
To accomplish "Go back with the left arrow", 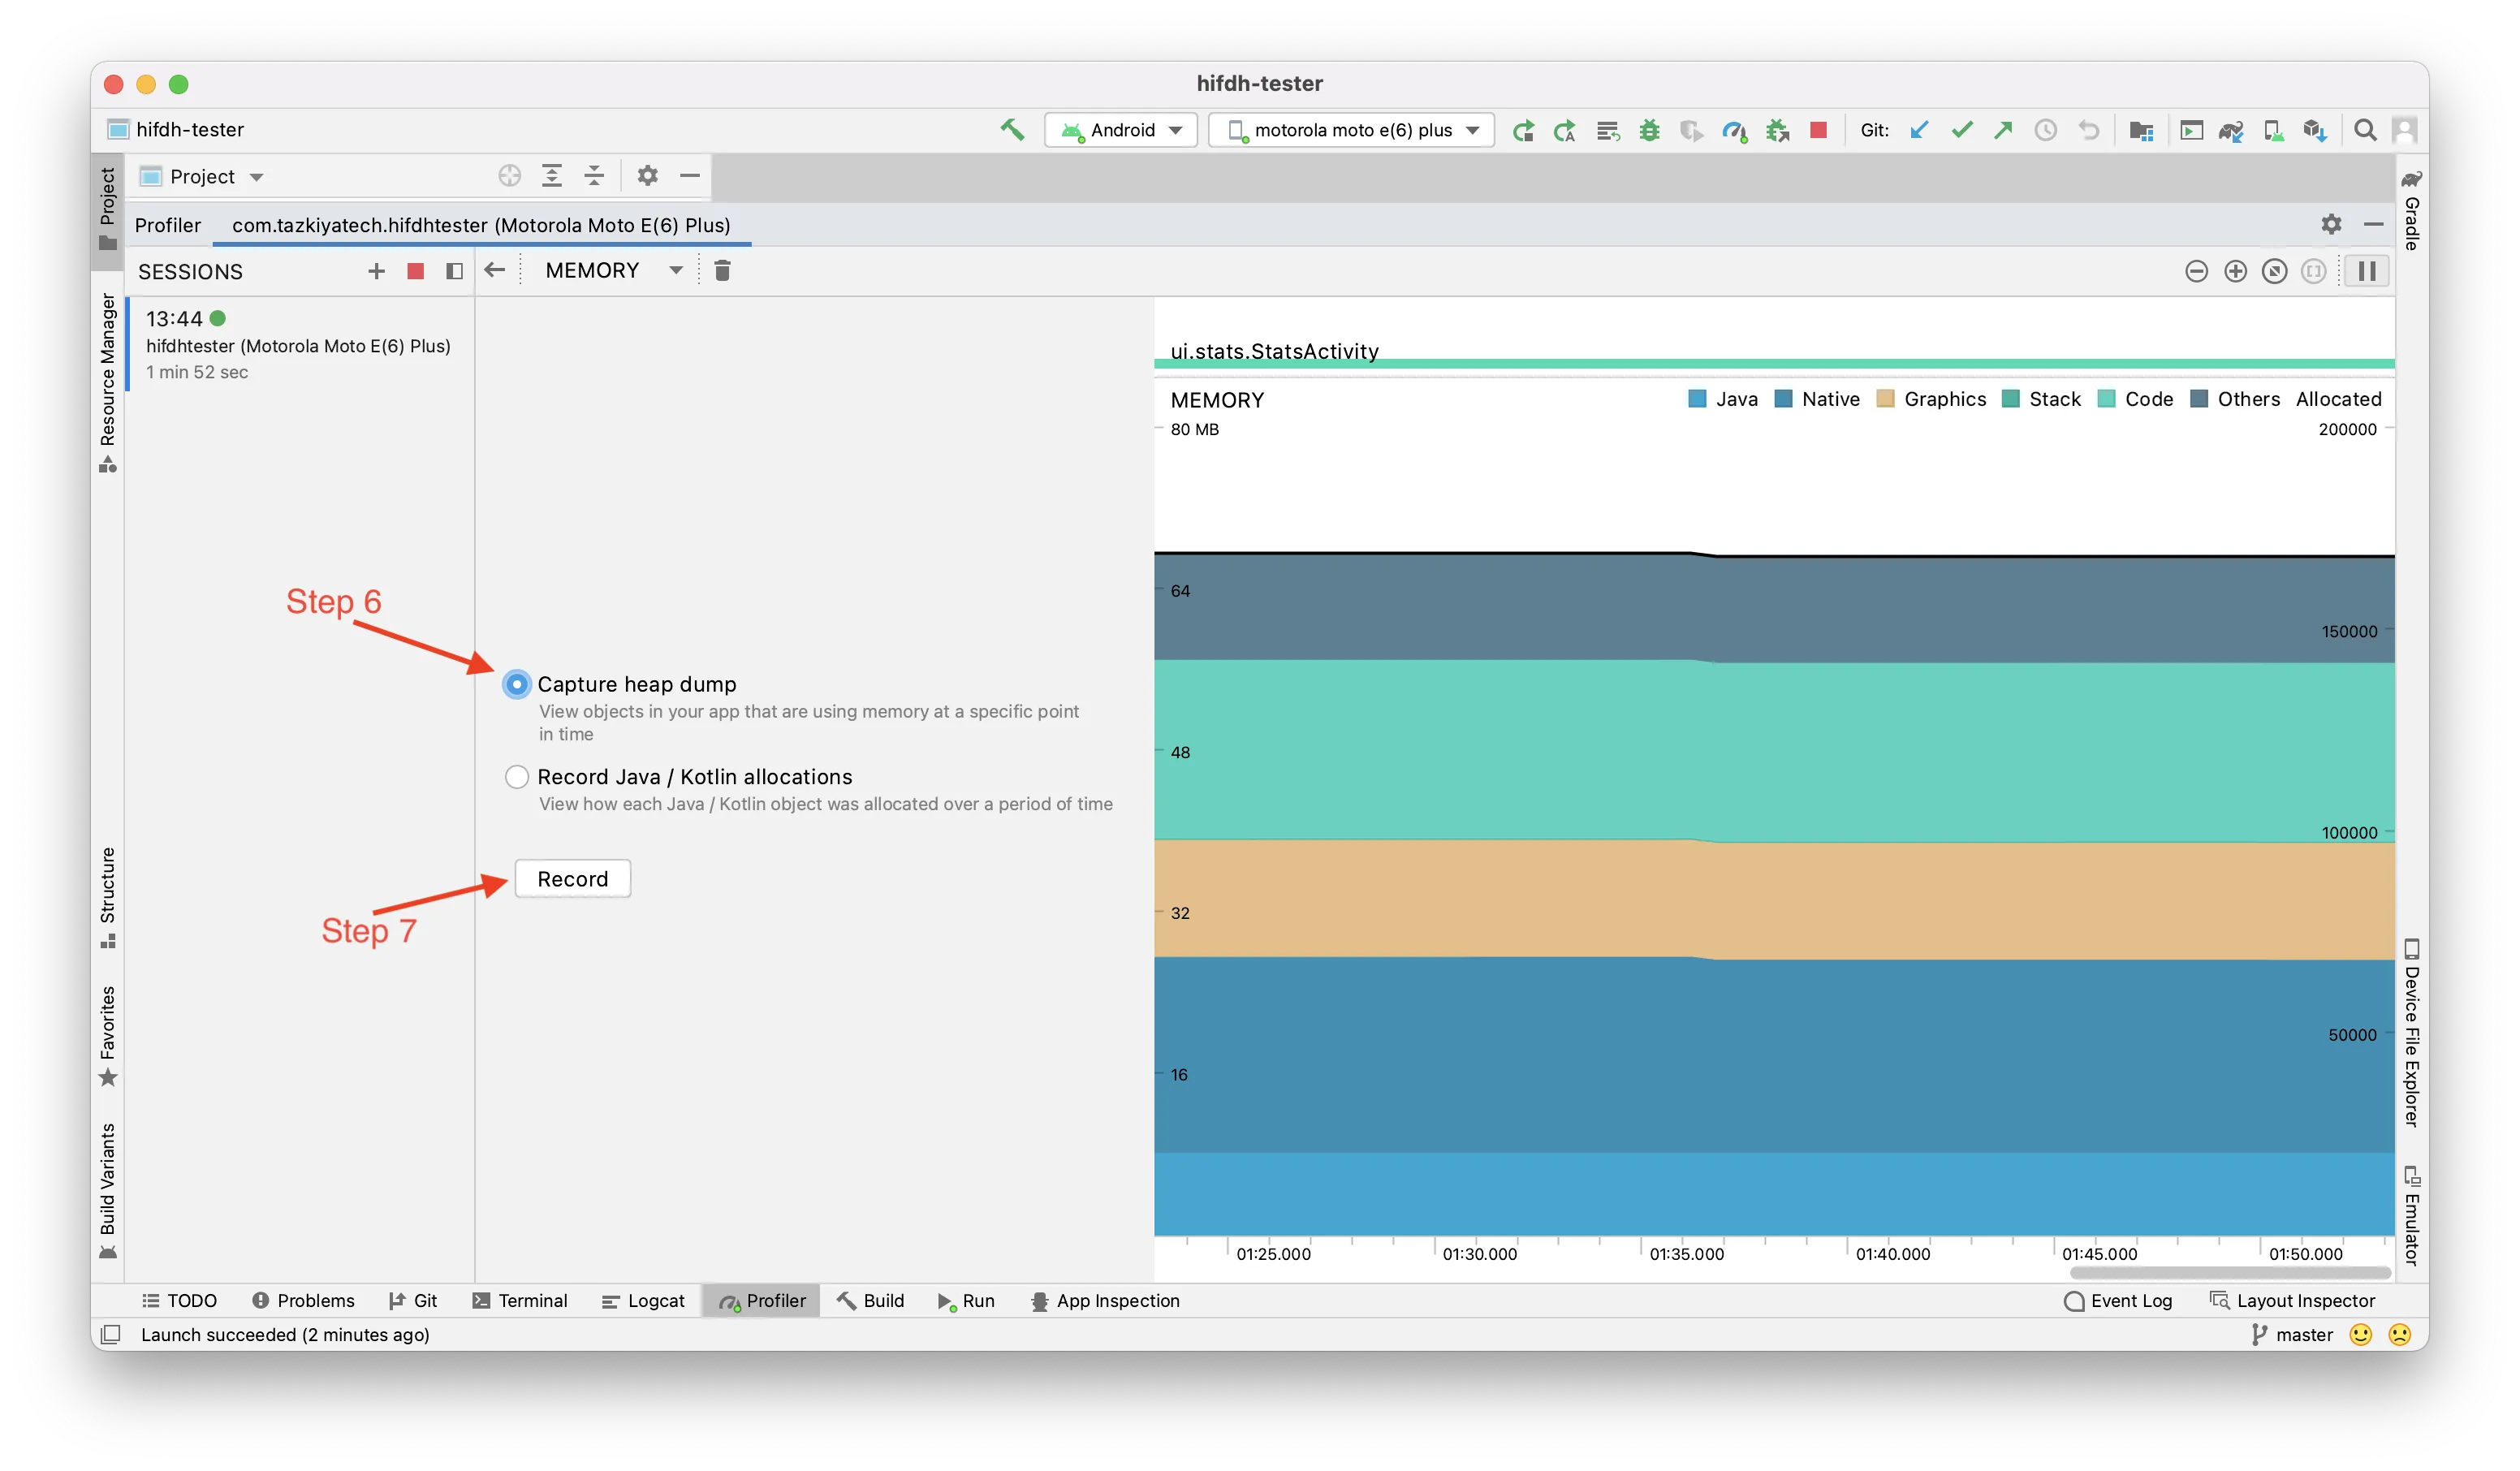I will click(x=494, y=271).
